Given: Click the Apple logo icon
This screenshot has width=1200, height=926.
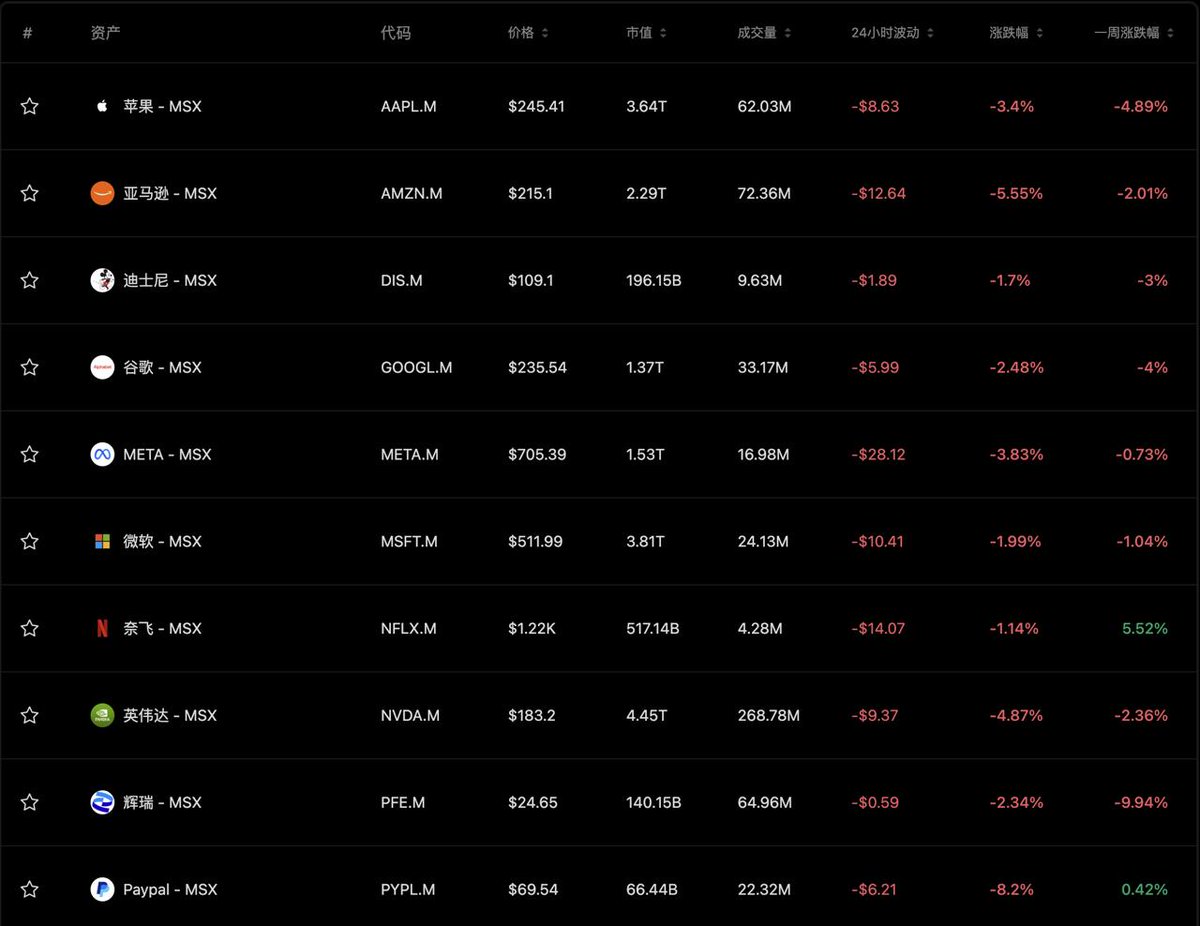Looking at the screenshot, I should [x=102, y=106].
